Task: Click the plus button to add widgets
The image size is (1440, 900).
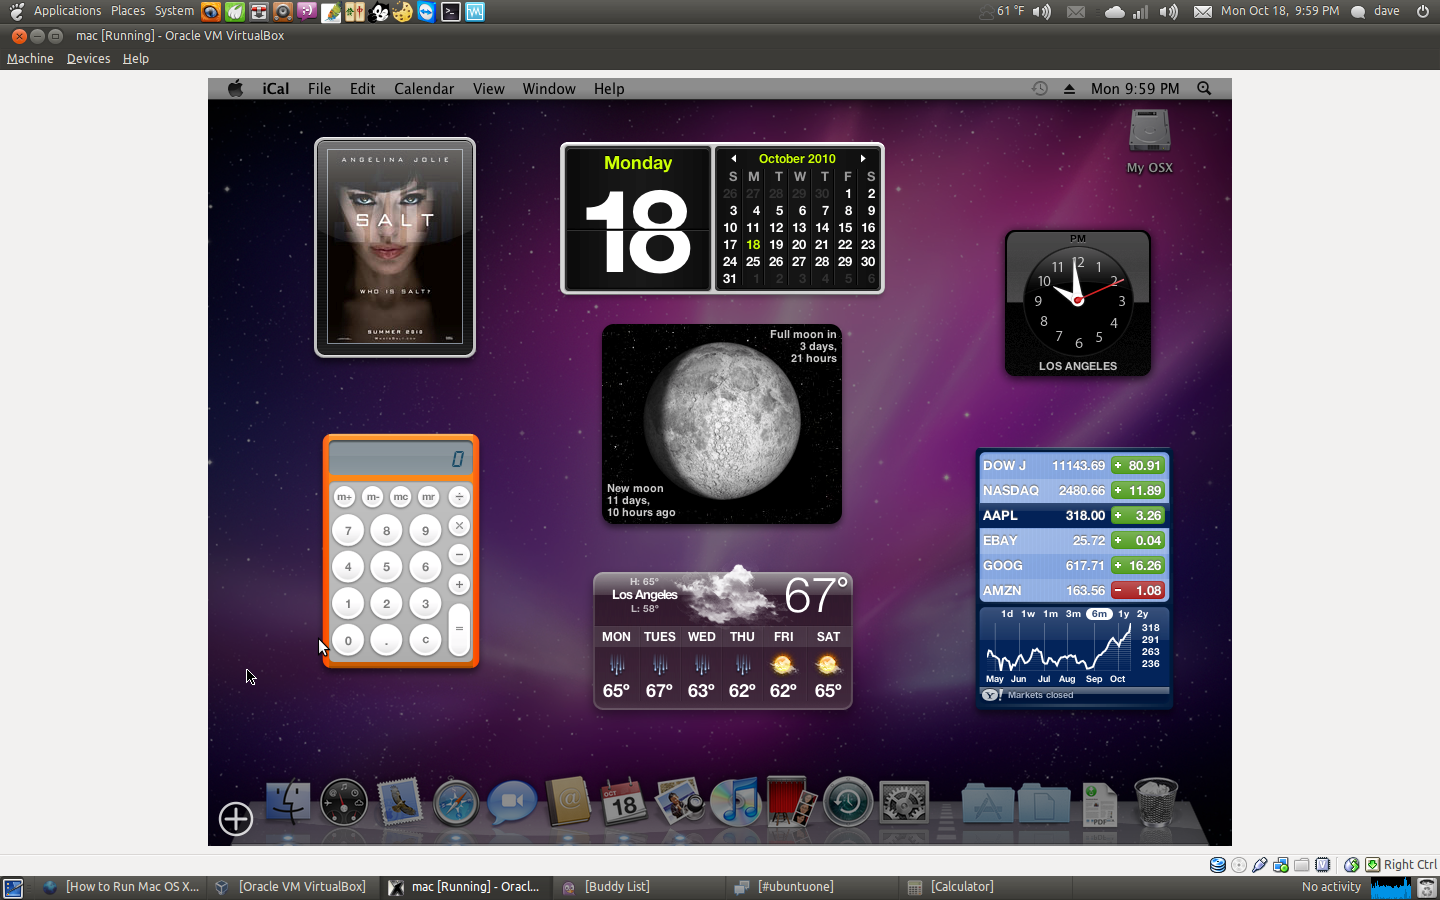Action: [236, 819]
